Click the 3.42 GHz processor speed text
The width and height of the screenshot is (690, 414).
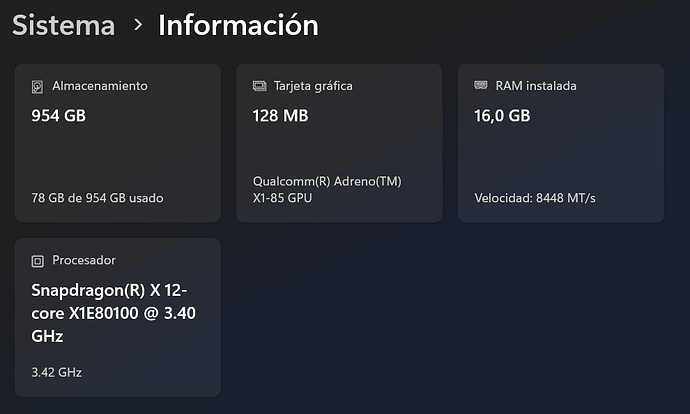57,373
